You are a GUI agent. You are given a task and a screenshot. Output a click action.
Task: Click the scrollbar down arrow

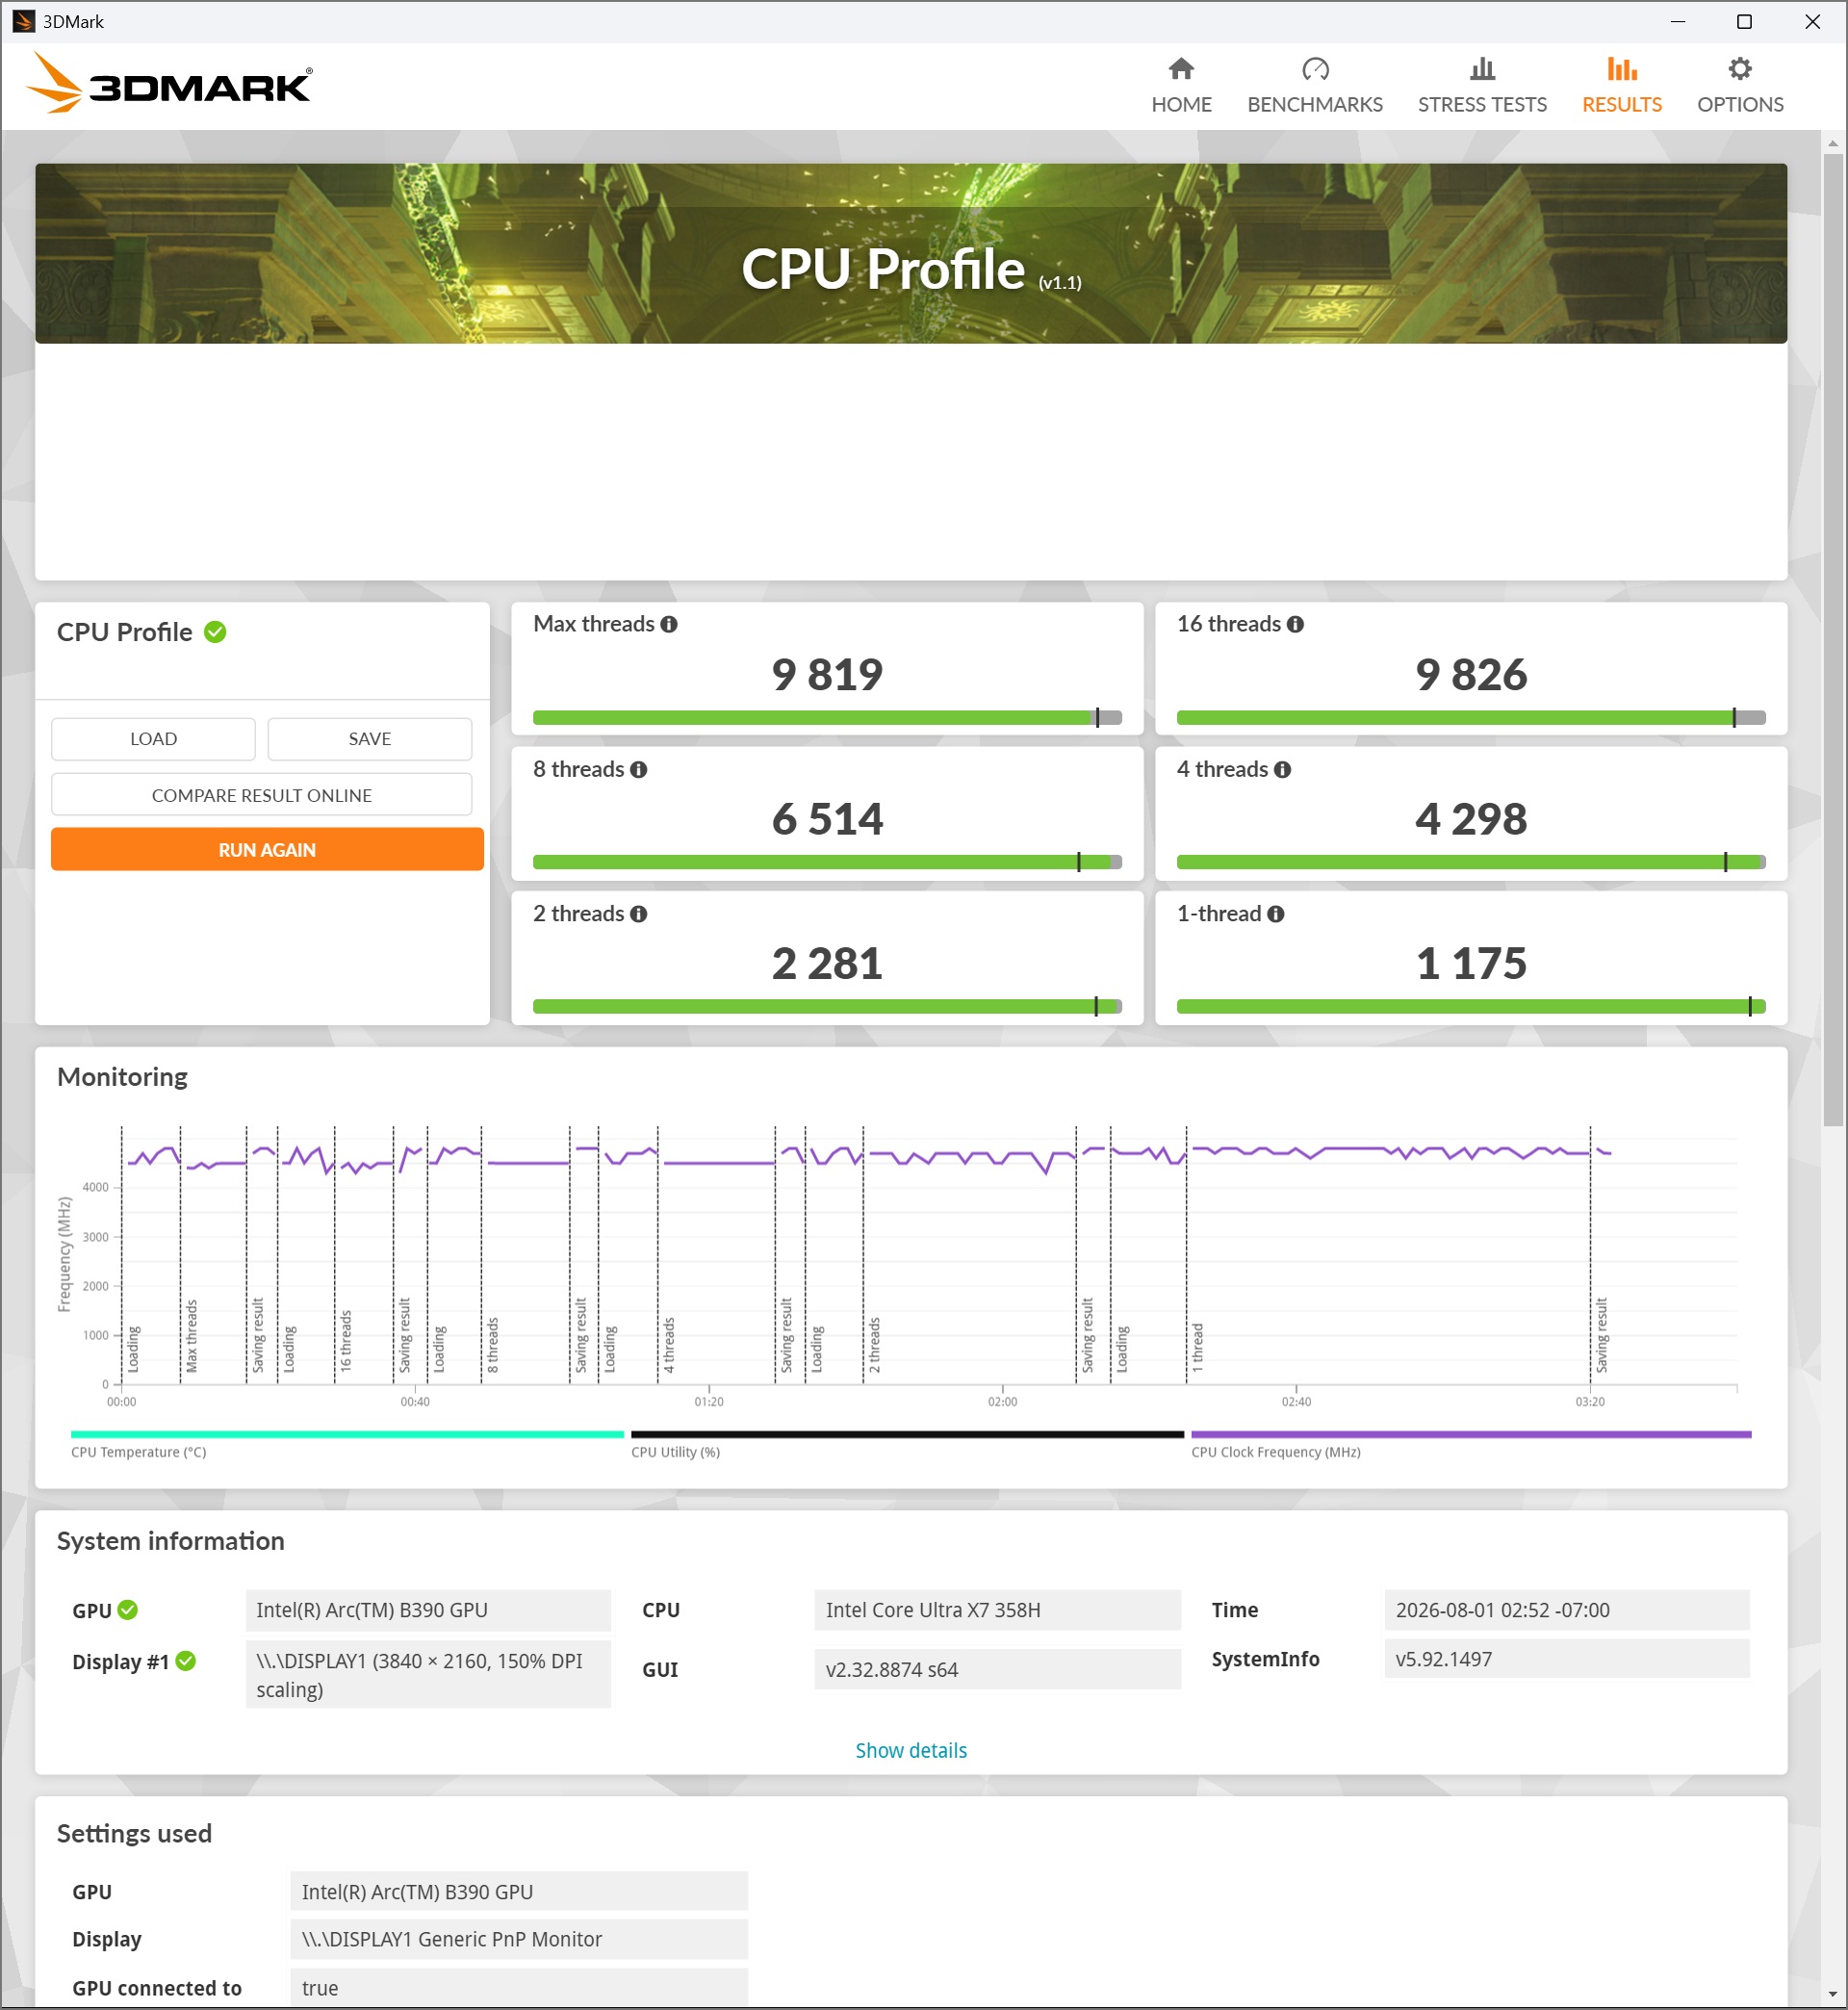tap(1832, 1993)
